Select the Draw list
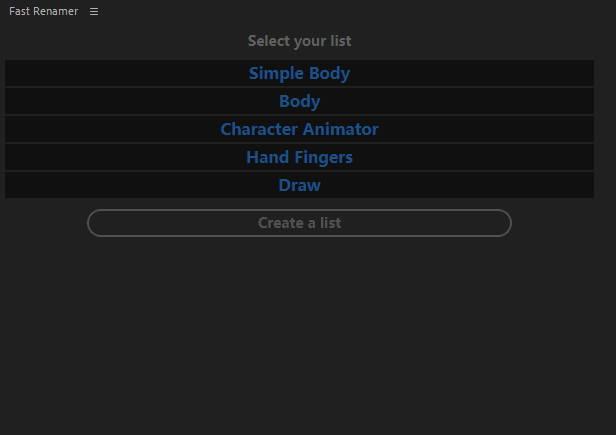Viewport: 616px width, 435px height. click(x=299, y=185)
